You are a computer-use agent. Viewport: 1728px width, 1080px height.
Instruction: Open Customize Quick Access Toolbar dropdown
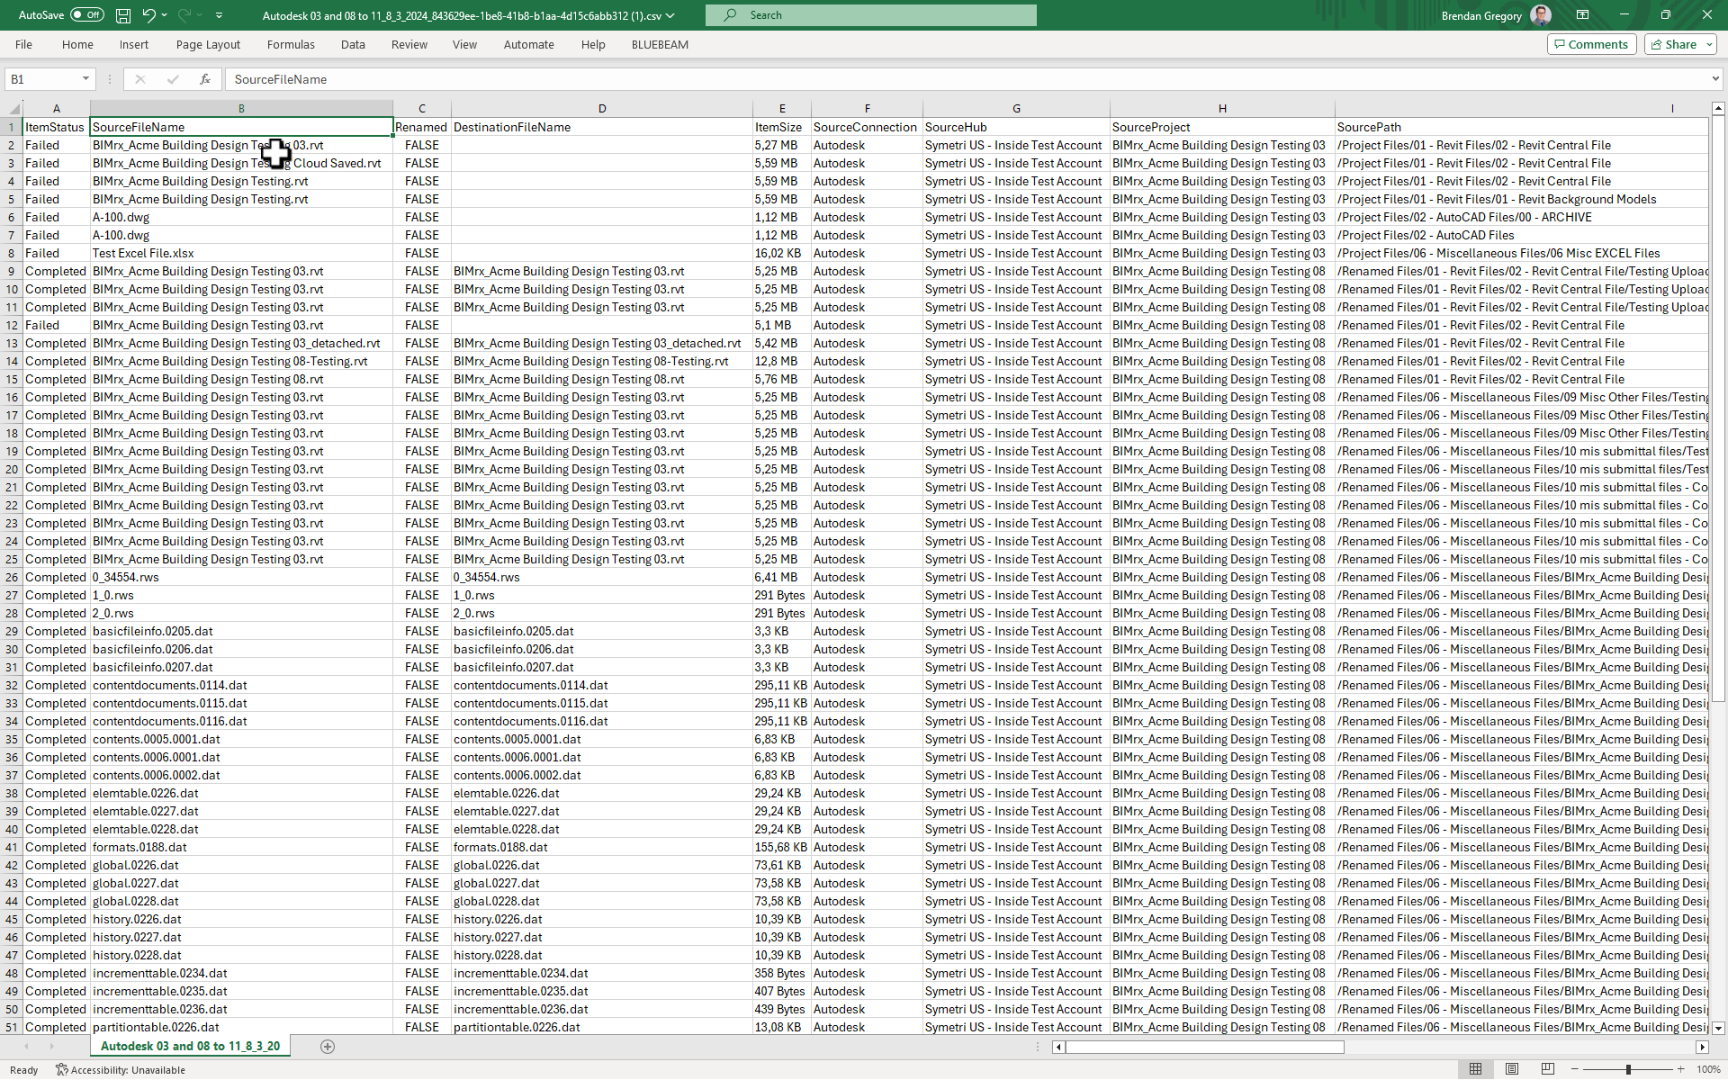[219, 15]
